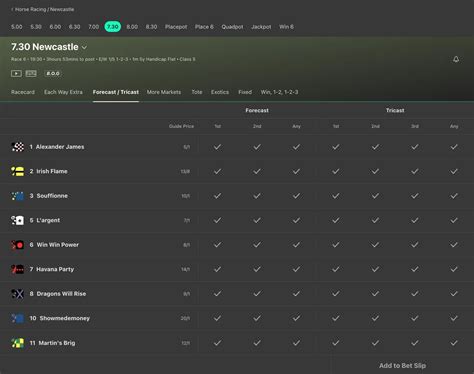
Task: Open the Place 6 pool
Action: (x=204, y=27)
